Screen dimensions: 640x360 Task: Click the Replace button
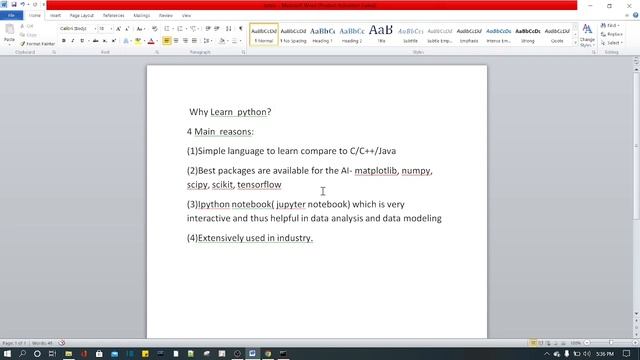point(611,34)
